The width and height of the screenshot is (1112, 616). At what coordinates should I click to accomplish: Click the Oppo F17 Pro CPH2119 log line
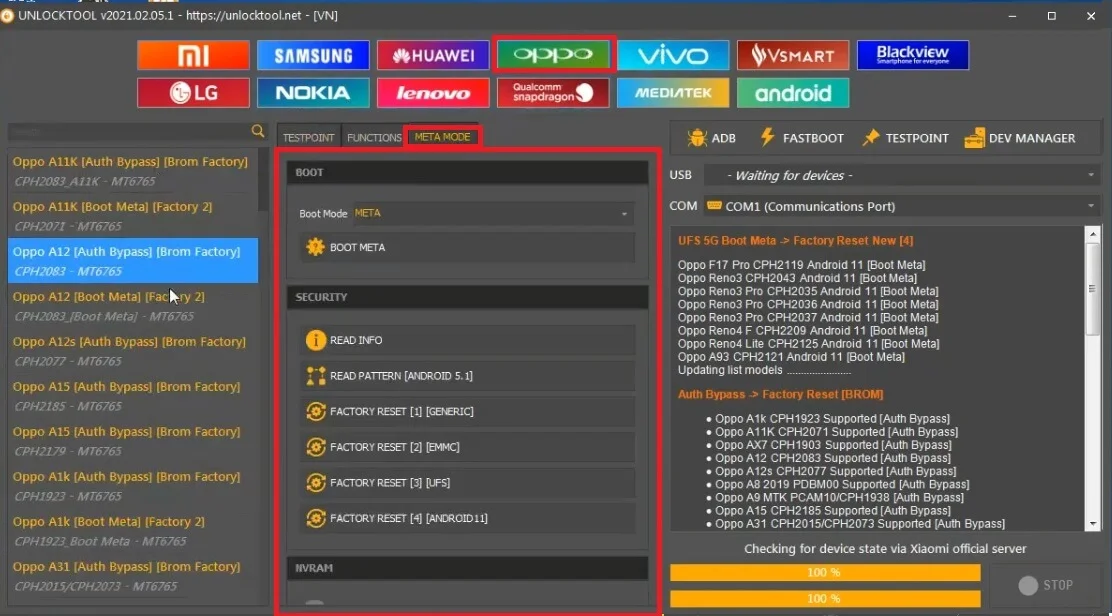(801, 265)
